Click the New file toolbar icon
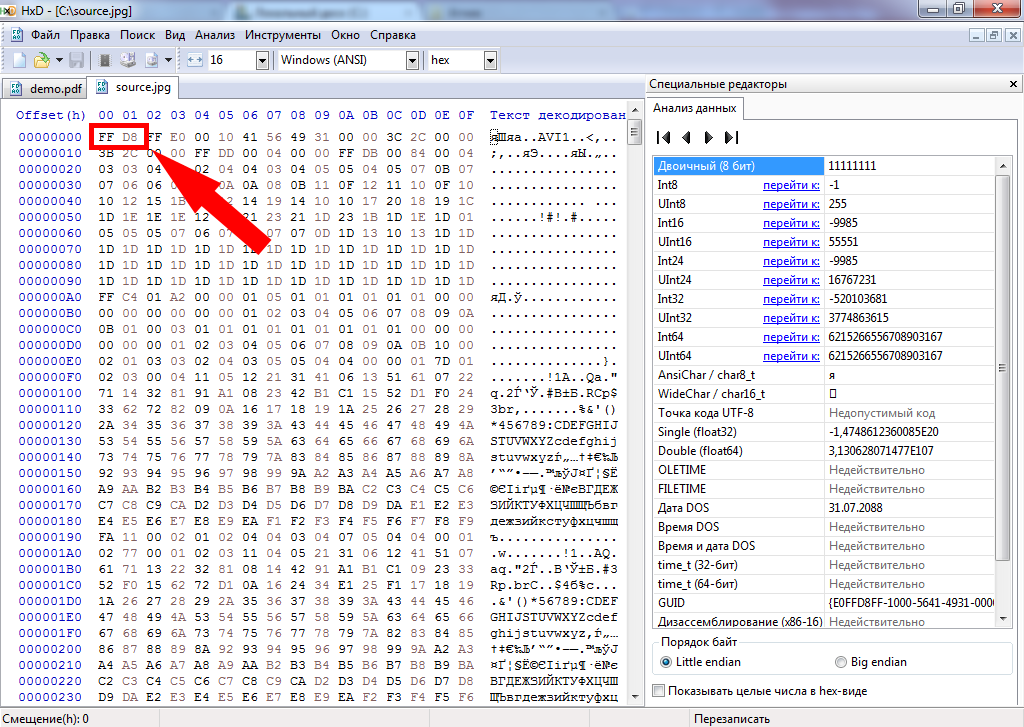 18,60
